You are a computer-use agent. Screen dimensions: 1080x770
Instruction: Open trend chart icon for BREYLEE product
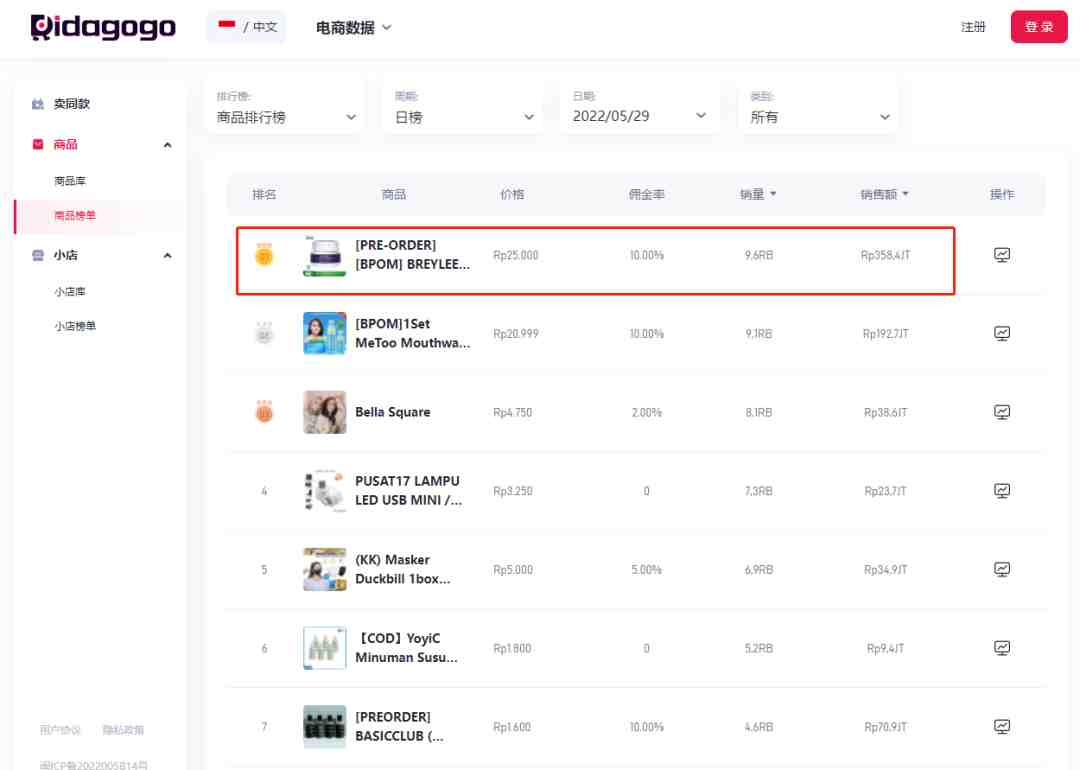1001,255
